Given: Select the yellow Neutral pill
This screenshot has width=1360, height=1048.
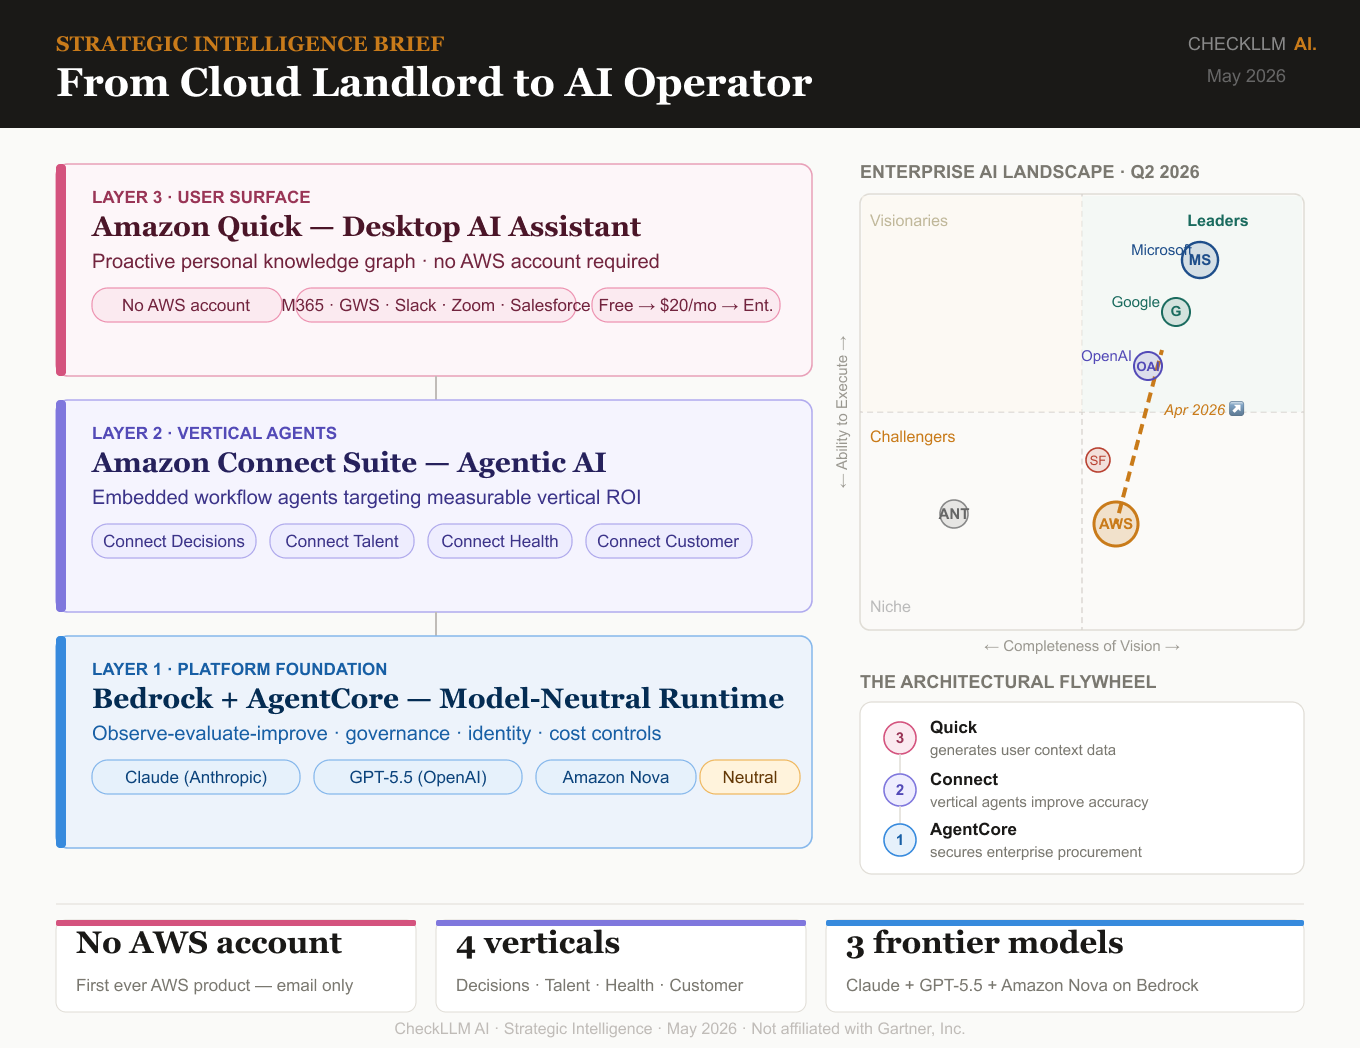Looking at the screenshot, I should pyautogui.click(x=750, y=777).
